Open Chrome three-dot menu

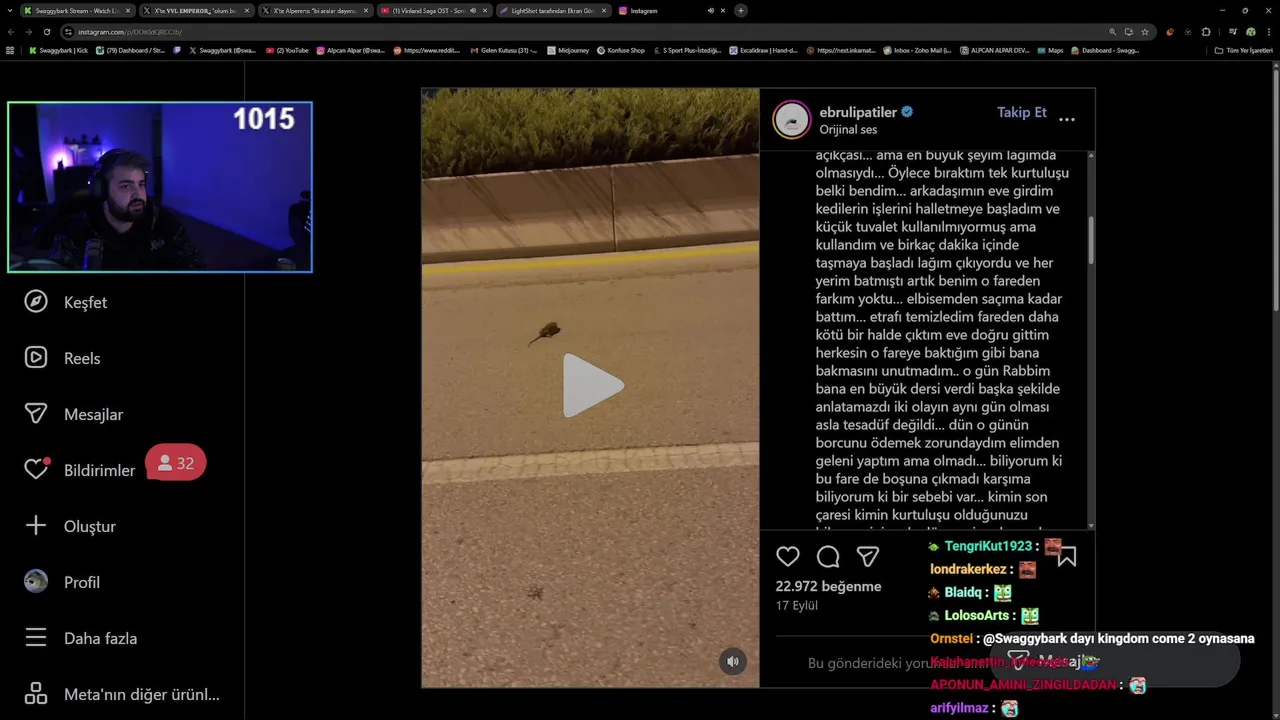point(1268,31)
